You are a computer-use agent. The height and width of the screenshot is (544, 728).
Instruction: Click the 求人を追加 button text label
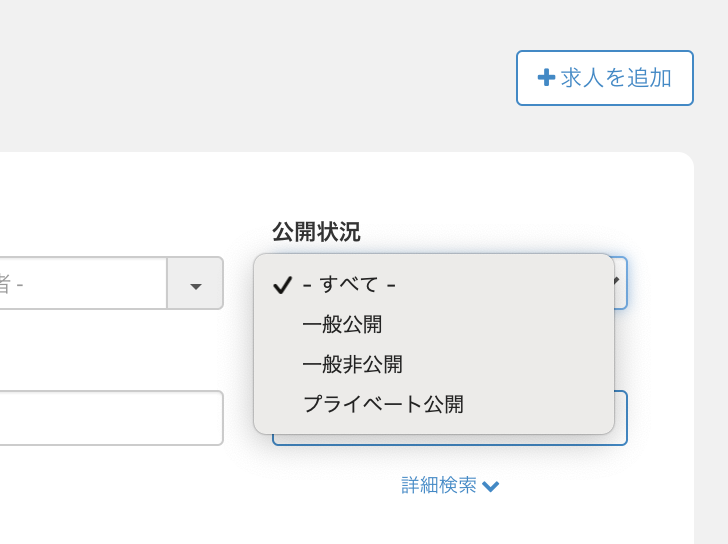(x=616, y=78)
